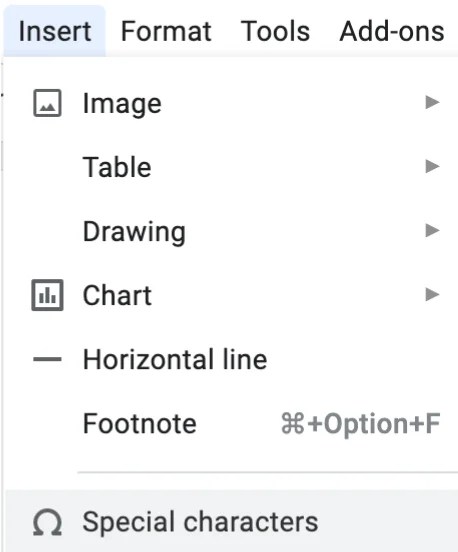
Task: Expand the Table submenu arrow
Action: [x=432, y=166]
